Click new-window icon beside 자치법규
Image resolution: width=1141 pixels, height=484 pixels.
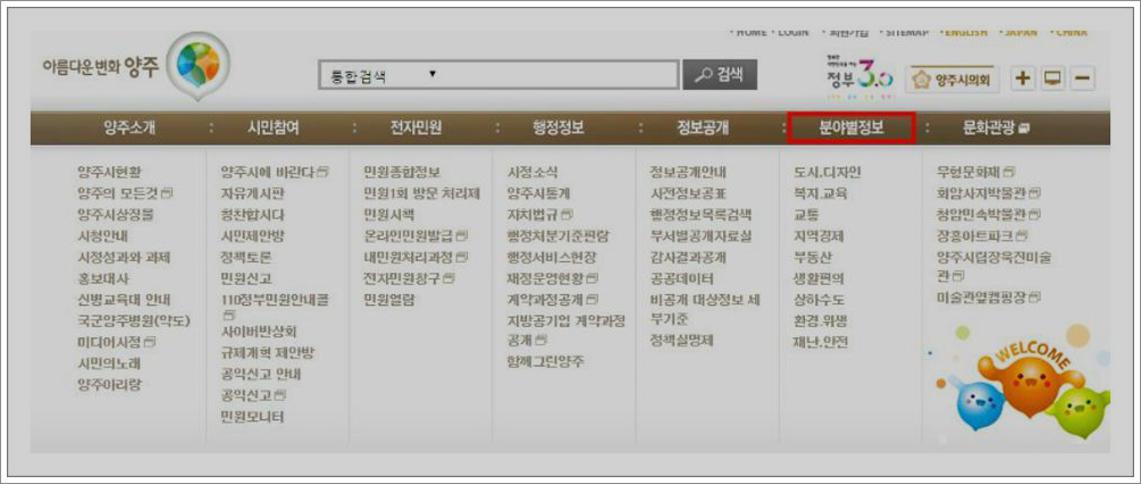[568, 215]
